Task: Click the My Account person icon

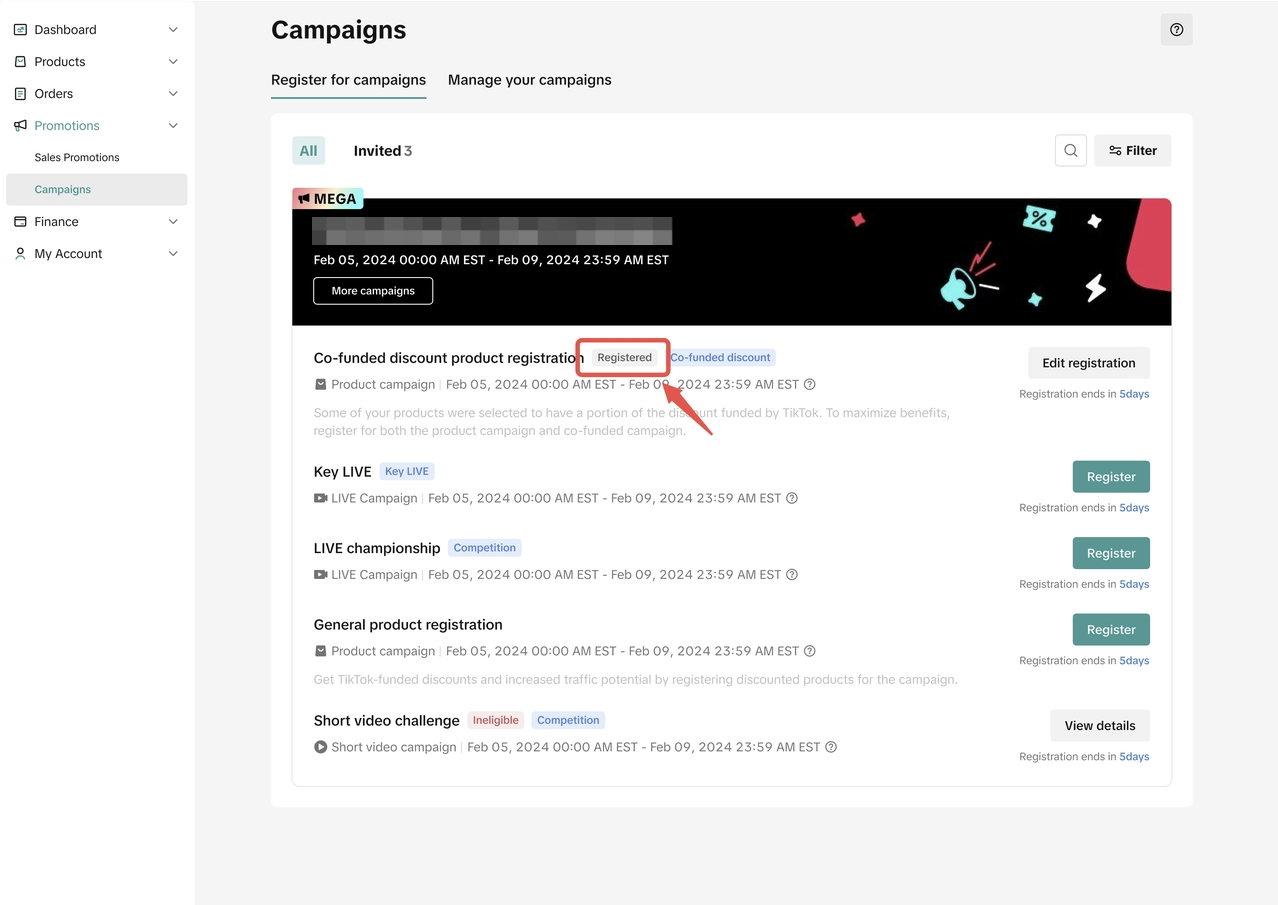Action: [20, 254]
